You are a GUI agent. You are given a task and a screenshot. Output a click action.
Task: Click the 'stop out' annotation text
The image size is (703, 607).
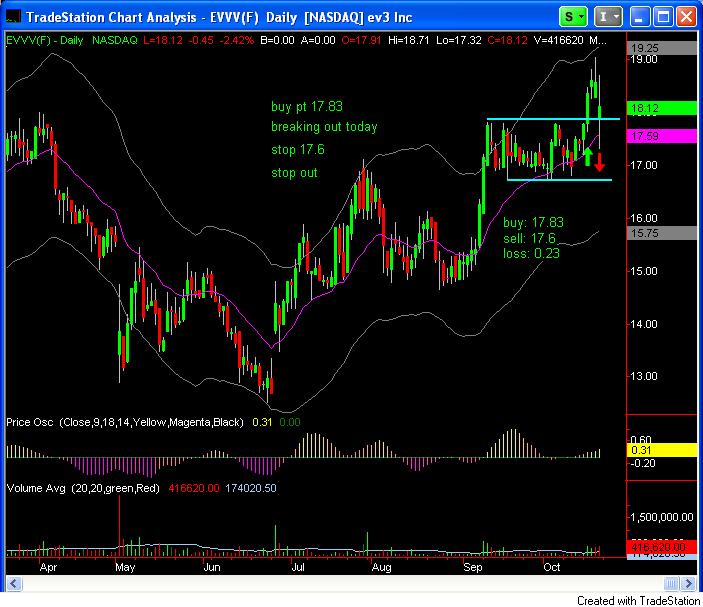pos(294,173)
